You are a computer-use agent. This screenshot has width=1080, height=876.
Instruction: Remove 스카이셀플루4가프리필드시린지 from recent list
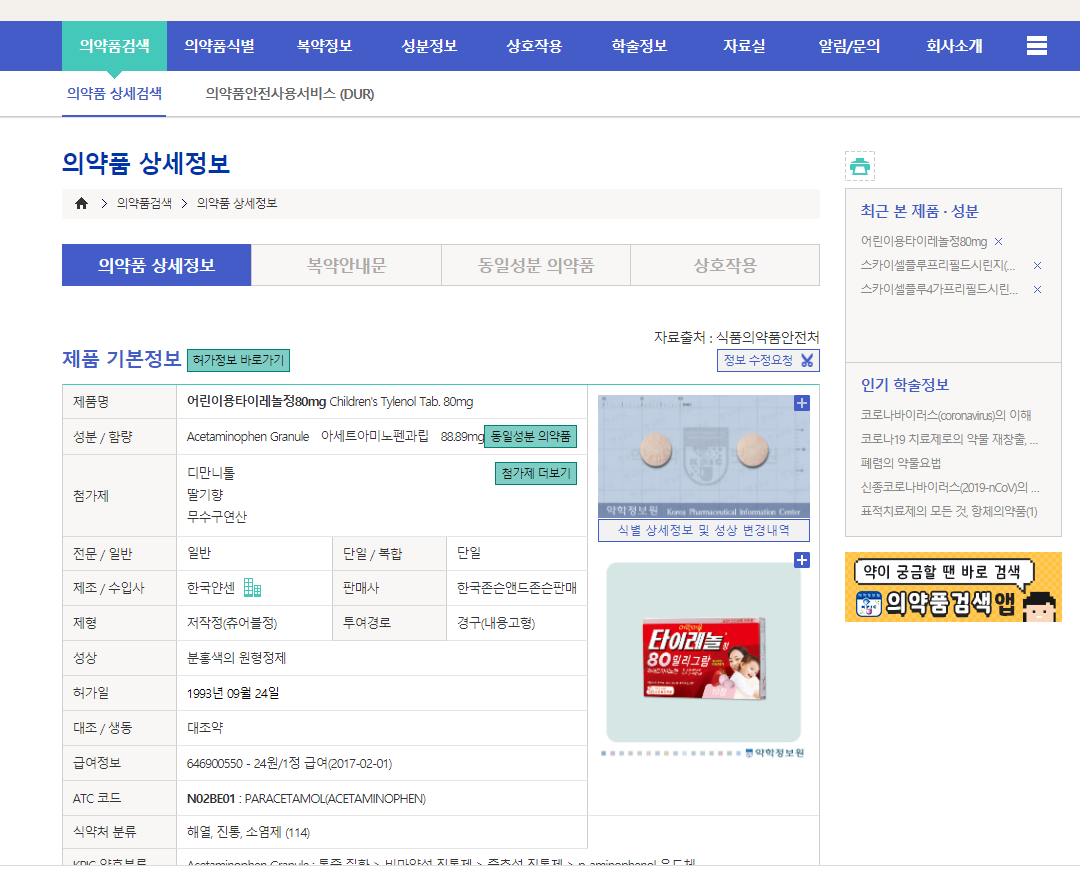(1037, 290)
